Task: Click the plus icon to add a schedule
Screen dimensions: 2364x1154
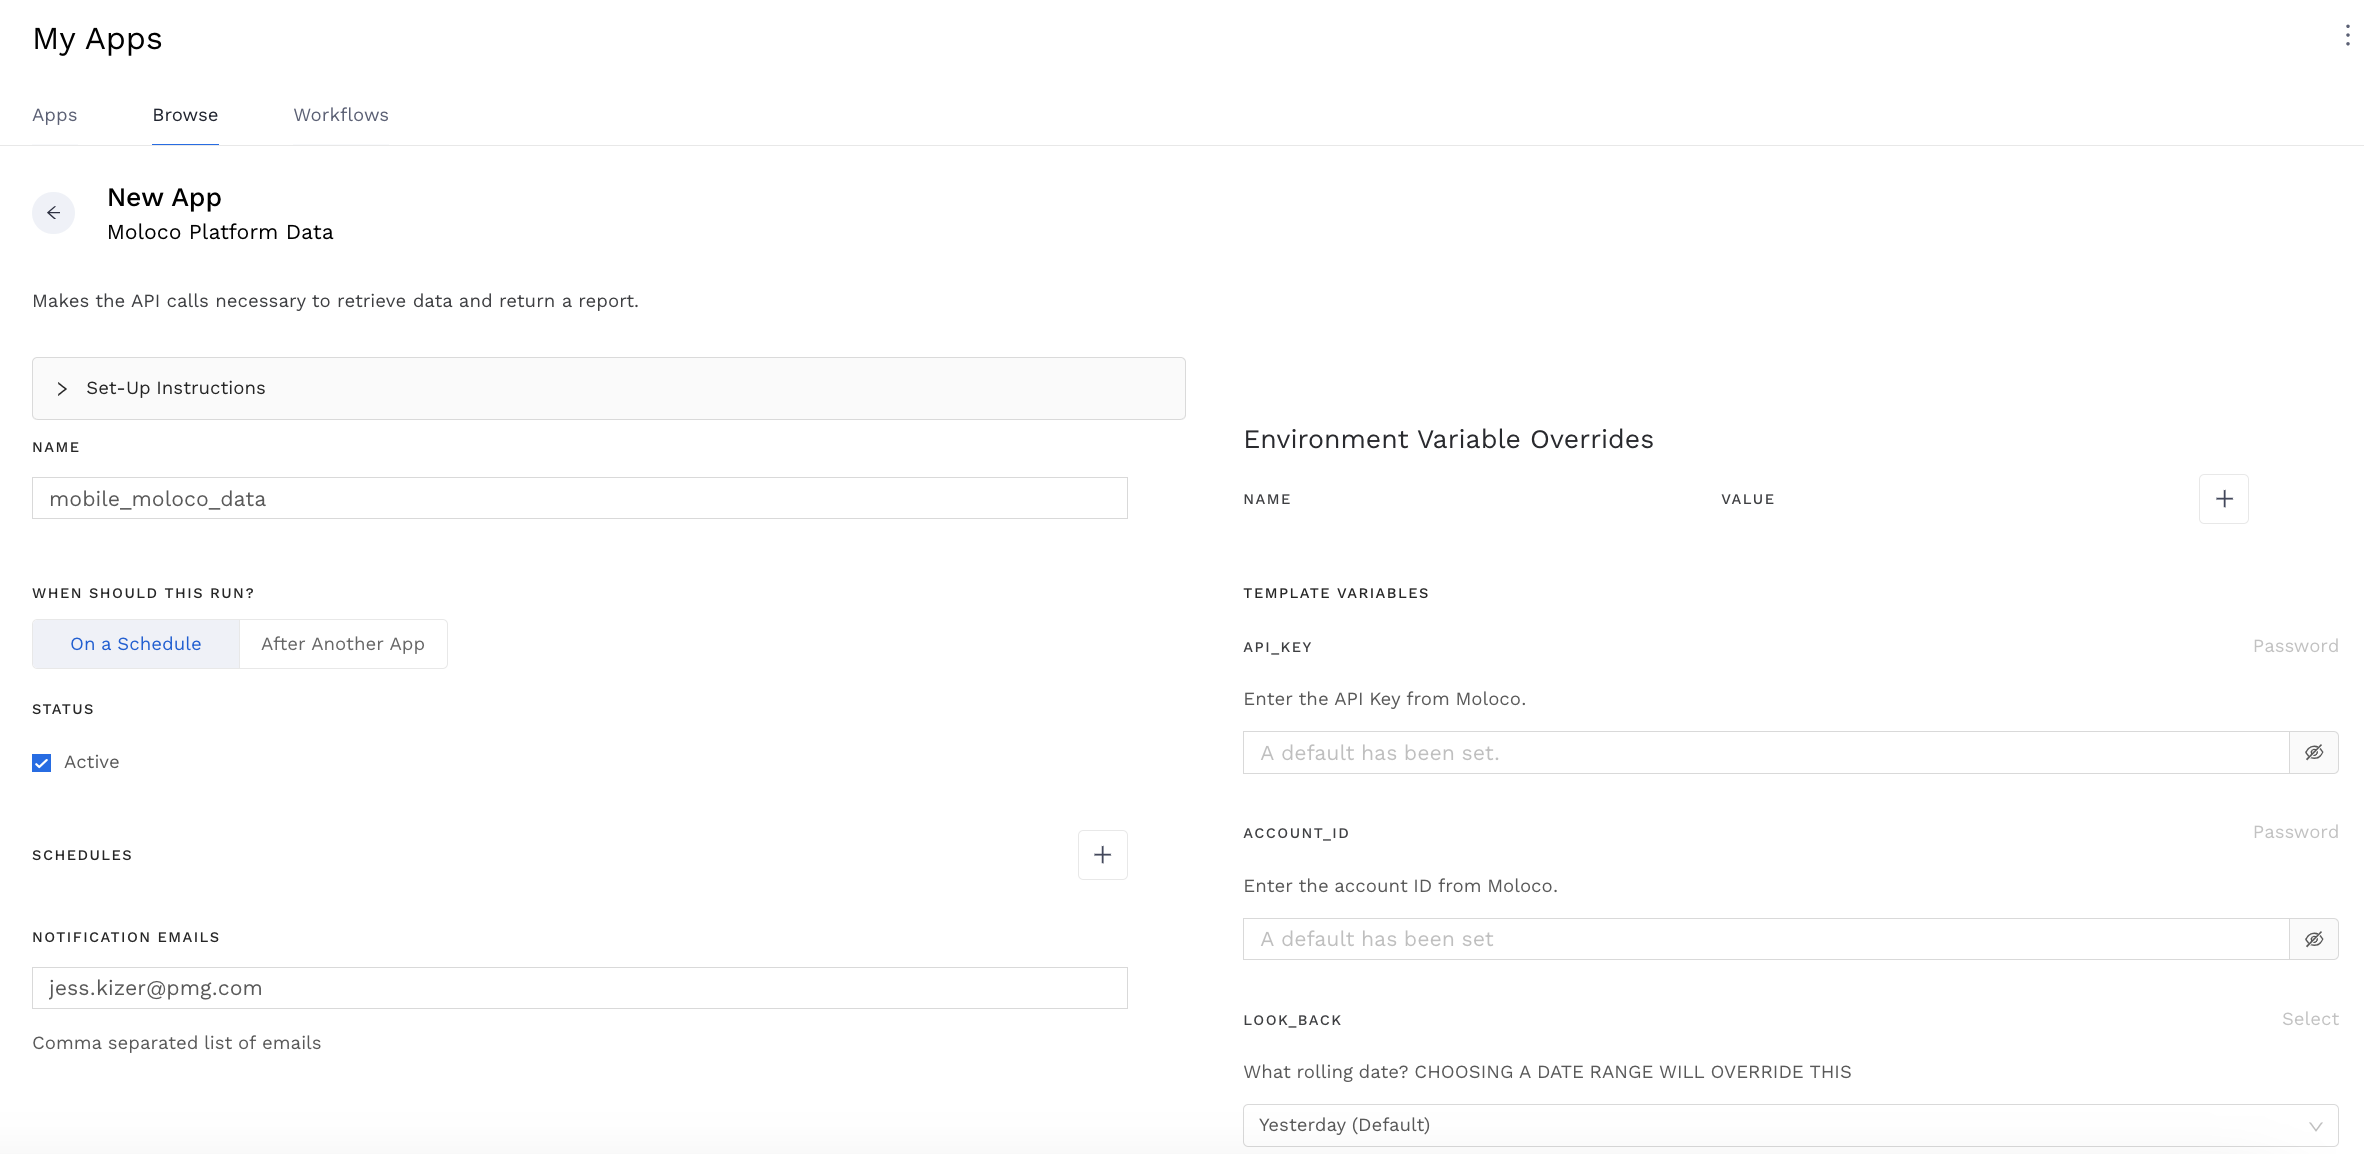Action: point(1102,855)
